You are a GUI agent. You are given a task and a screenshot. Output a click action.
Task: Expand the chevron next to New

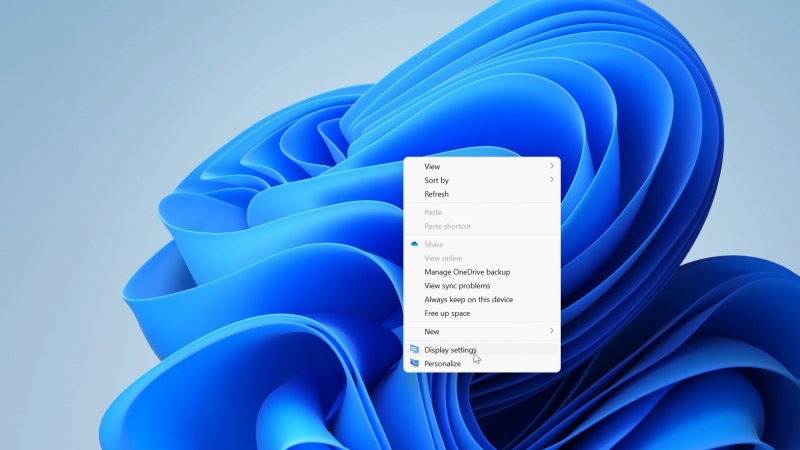click(552, 331)
